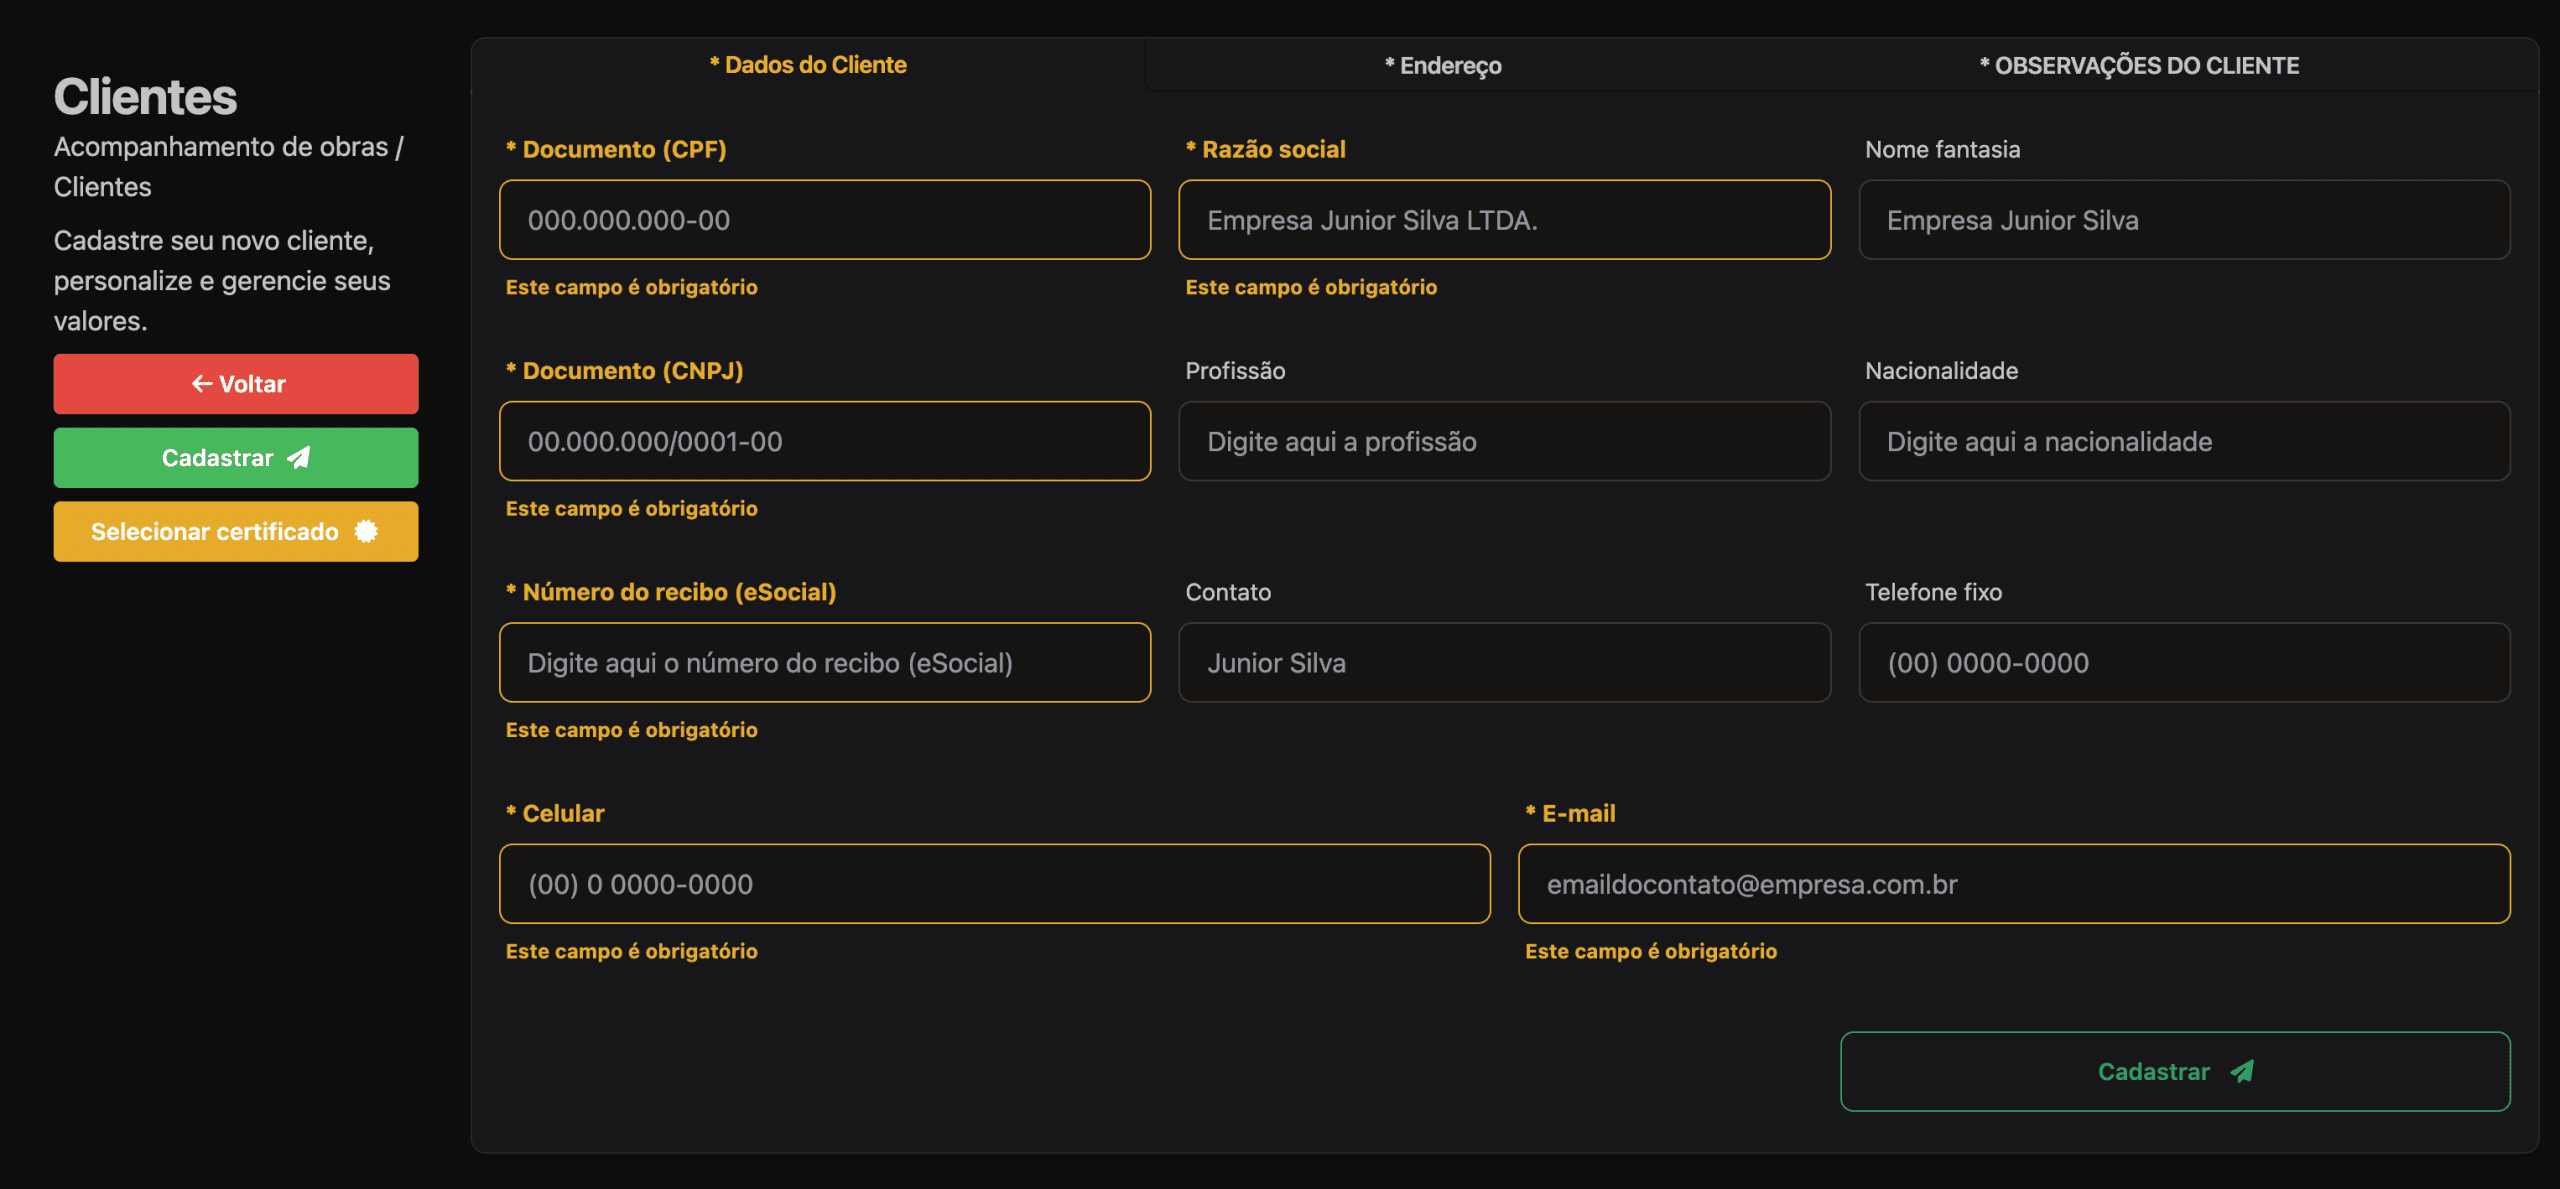The width and height of the screenshot is (2560, 1189).
Task: Click the back arrow icon on Voltar
Action: click(202, 384)
